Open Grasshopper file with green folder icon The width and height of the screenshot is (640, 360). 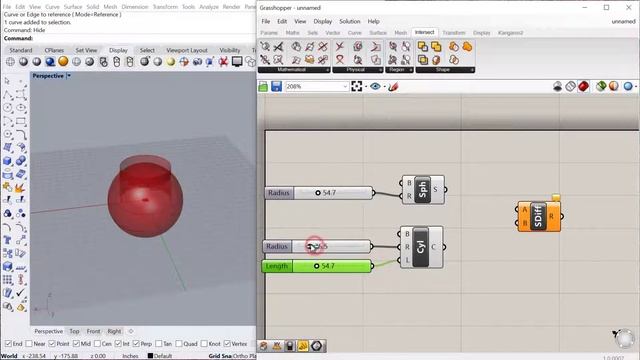[x=263, y=87]
